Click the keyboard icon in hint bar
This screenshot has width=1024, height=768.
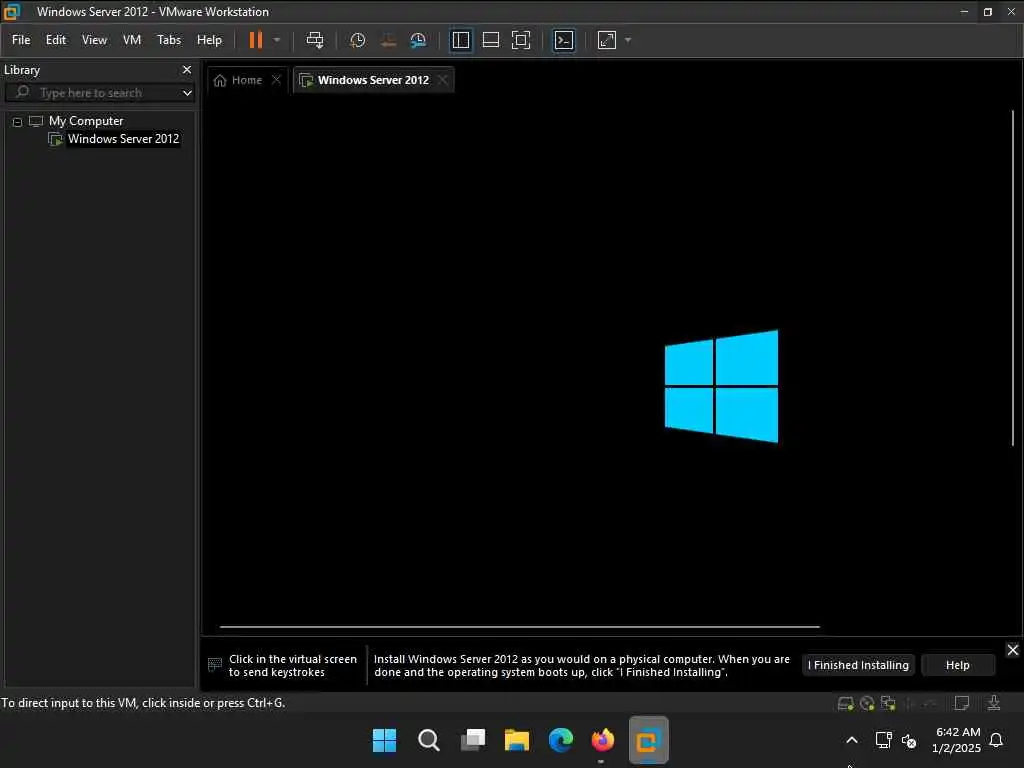click(215, 665)
